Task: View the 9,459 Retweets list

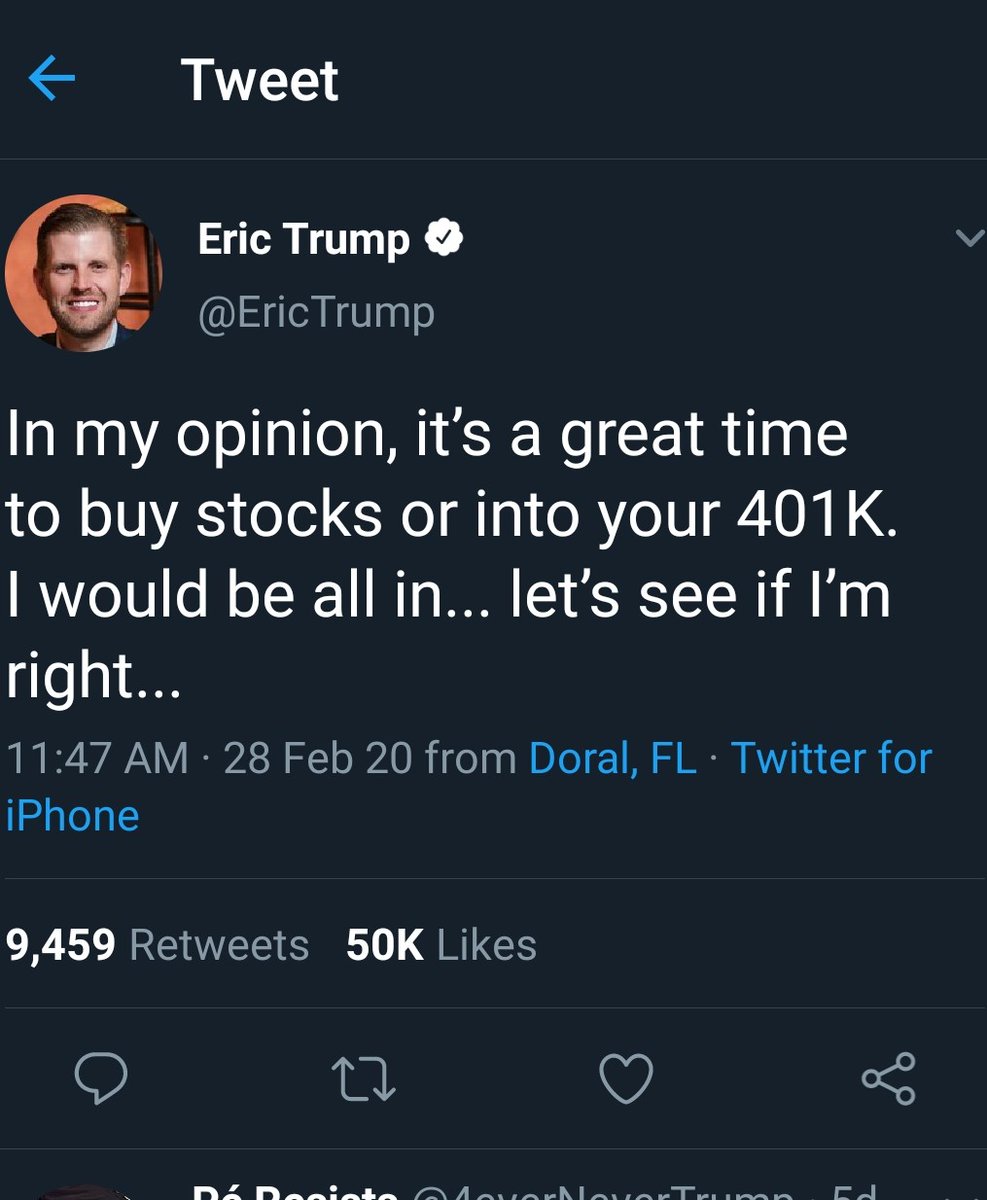Action: [157, 945]
